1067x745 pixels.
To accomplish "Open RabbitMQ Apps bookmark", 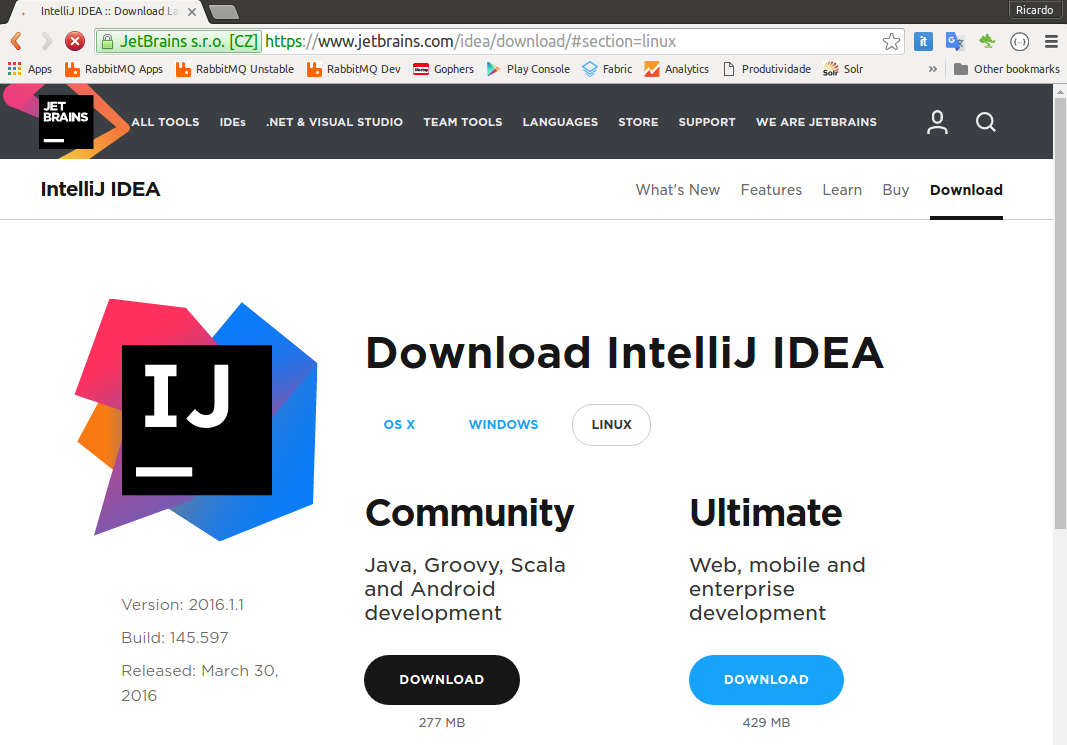I will [x=114, y=69].
